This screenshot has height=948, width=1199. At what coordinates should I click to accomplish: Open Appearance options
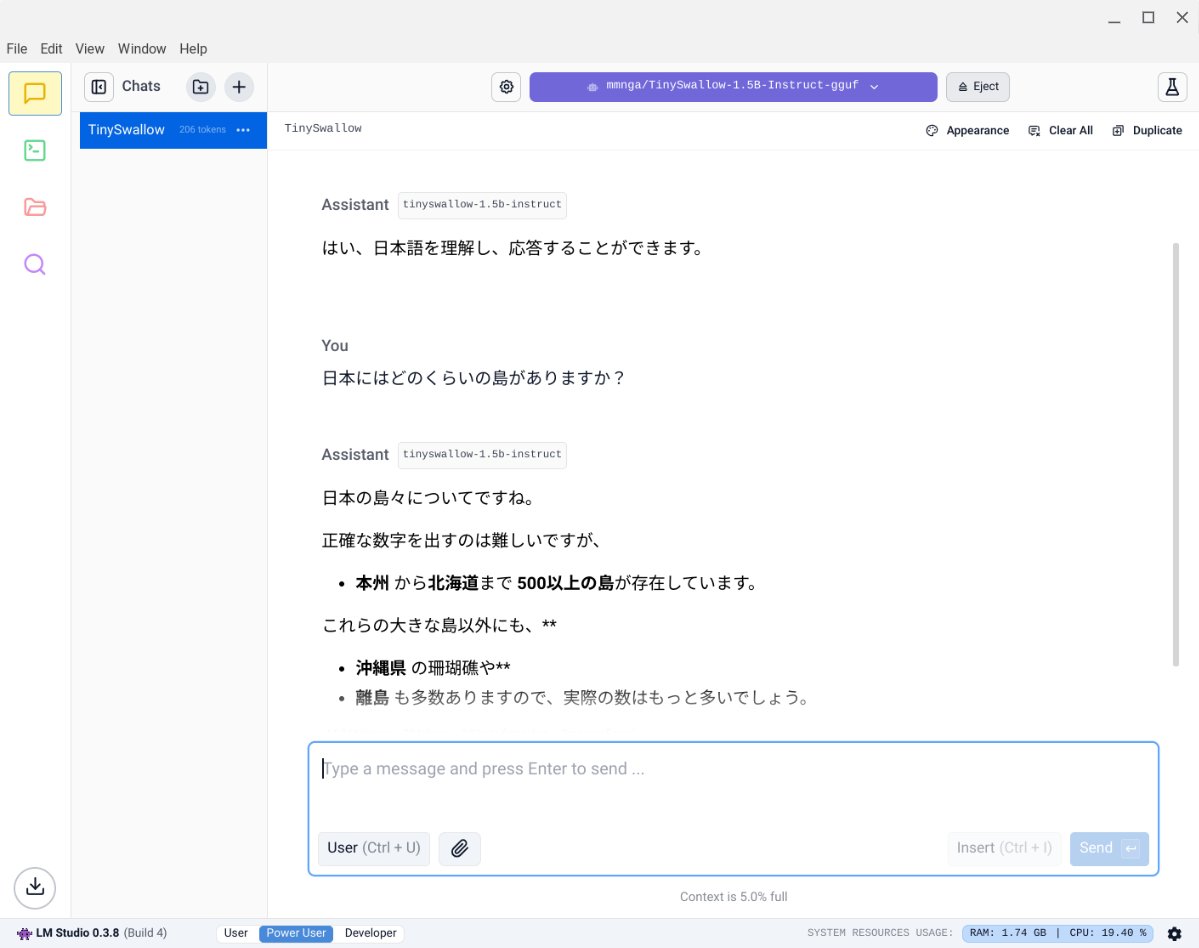[x=967, y=131]
